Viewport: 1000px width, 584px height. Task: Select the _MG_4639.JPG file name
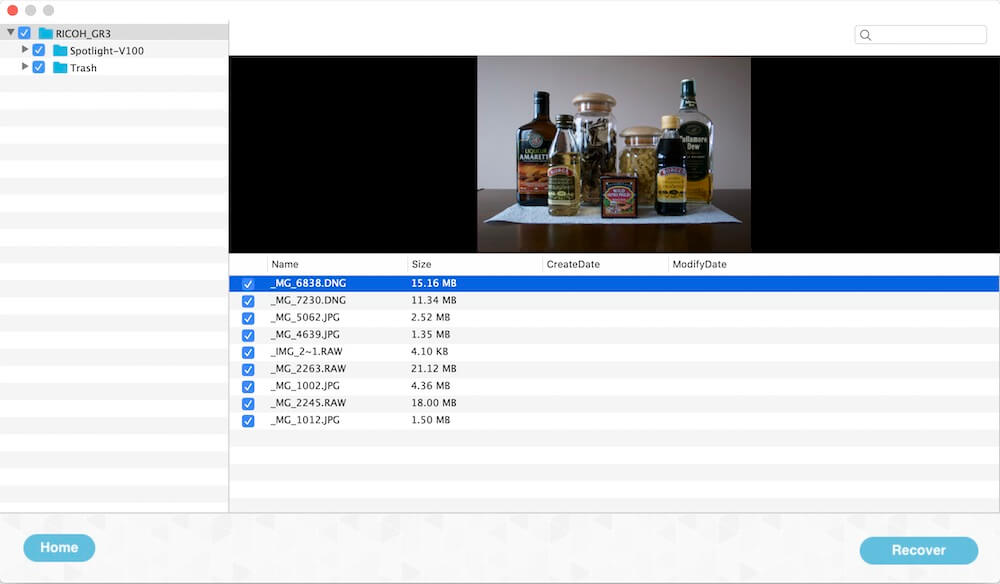pyautogui.click(x=305, y=335)
